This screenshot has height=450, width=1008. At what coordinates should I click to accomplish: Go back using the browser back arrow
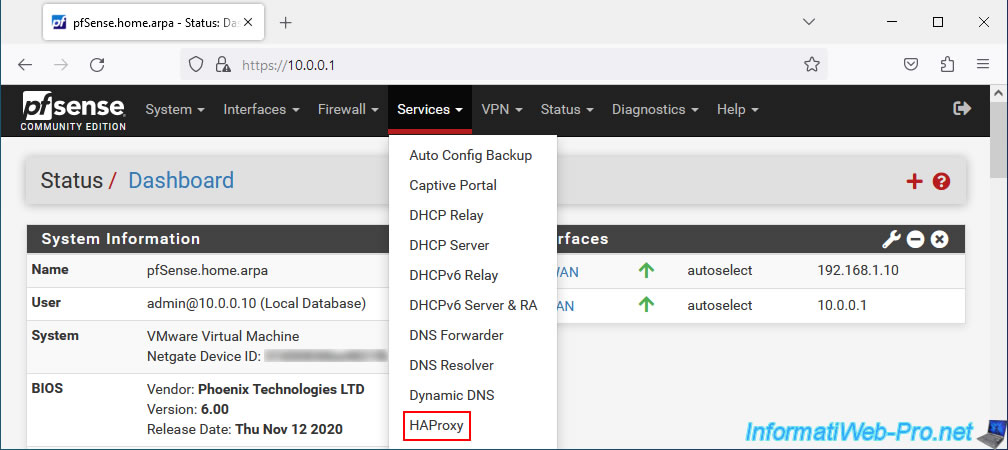(24, 64)
